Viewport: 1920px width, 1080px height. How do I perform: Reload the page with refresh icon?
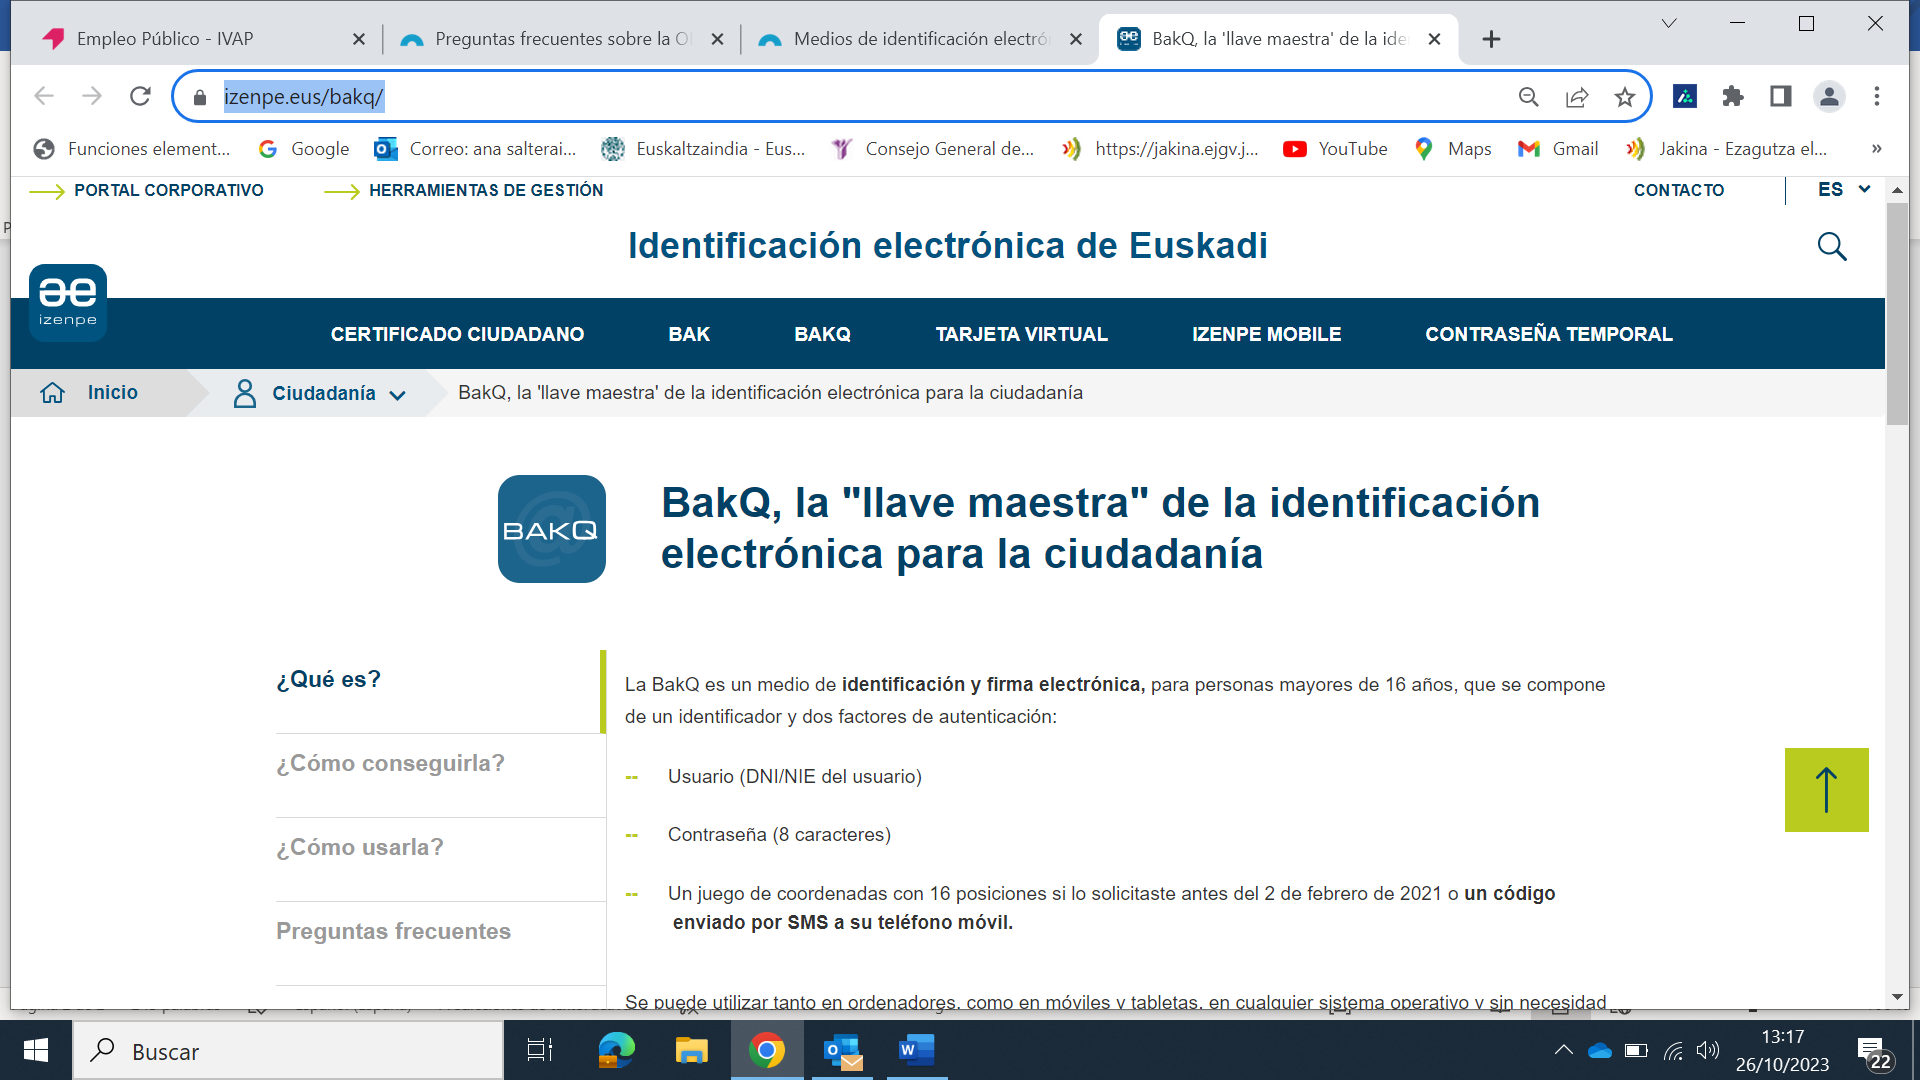pos(140,97)
